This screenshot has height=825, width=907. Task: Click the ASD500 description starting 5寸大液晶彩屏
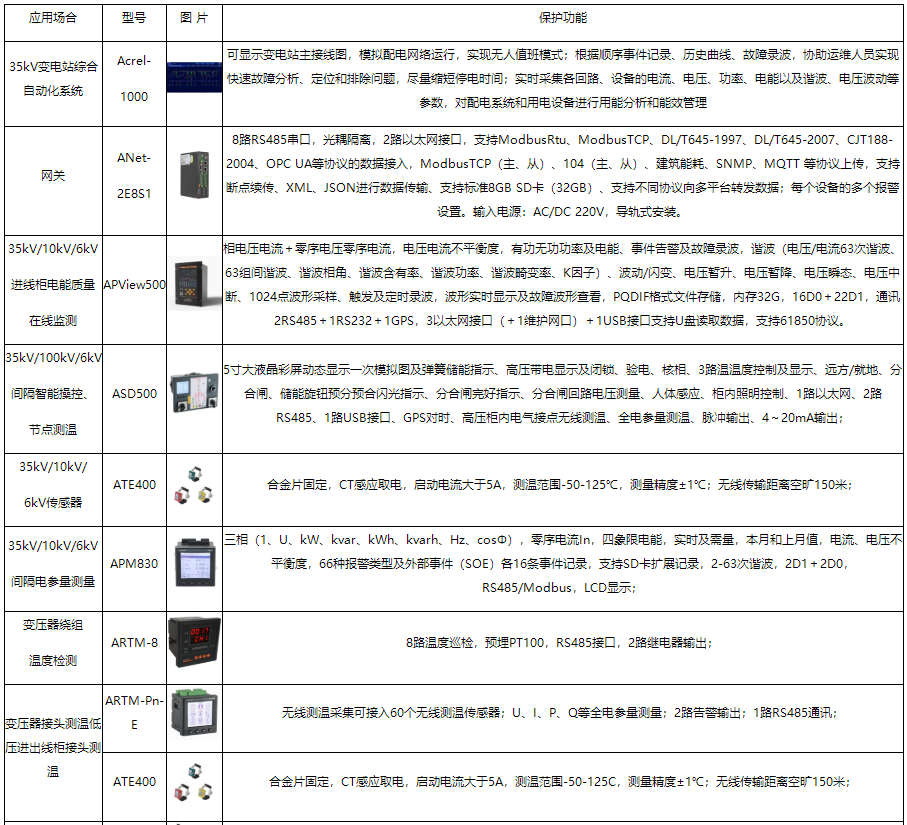click(x=563, y=393)
